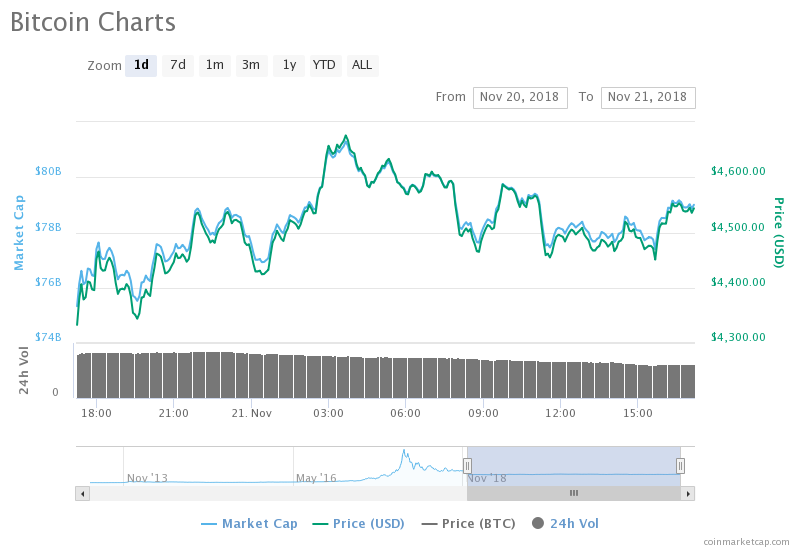Click the 24h Vol axis title
This screenshot has height=550, width=800.
(x=23, y=370)
